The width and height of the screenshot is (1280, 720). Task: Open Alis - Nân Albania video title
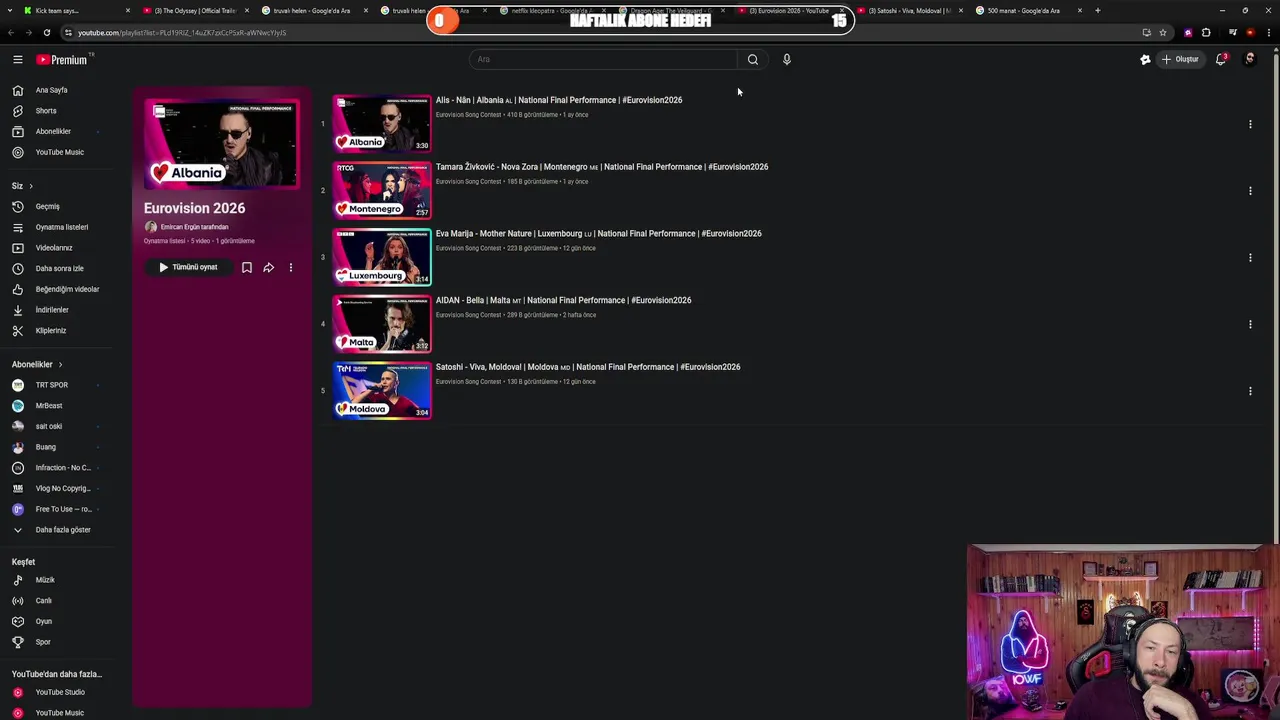[x=559, y=100]
